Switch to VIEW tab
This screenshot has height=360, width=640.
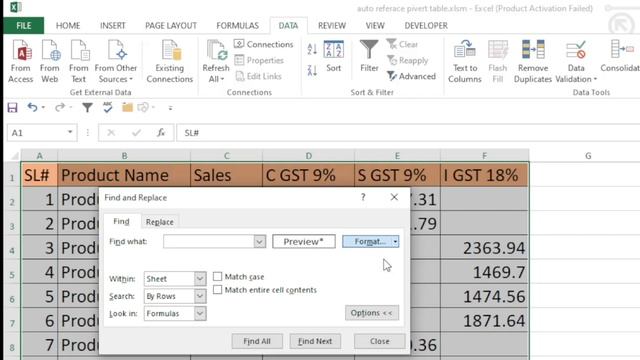[x=375, y=26]
